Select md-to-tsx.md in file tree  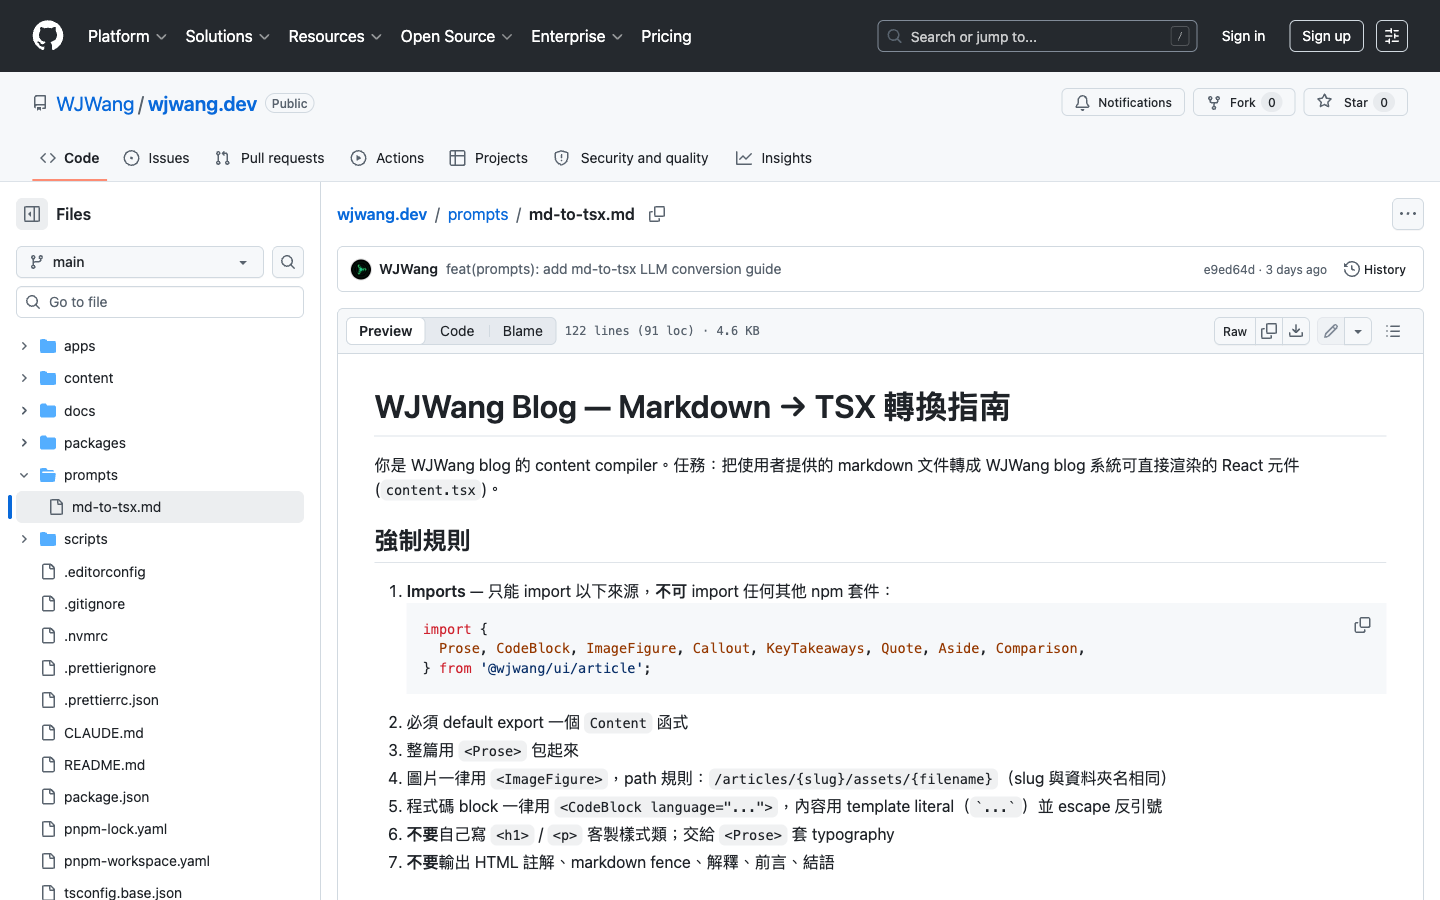pos(160,507)
